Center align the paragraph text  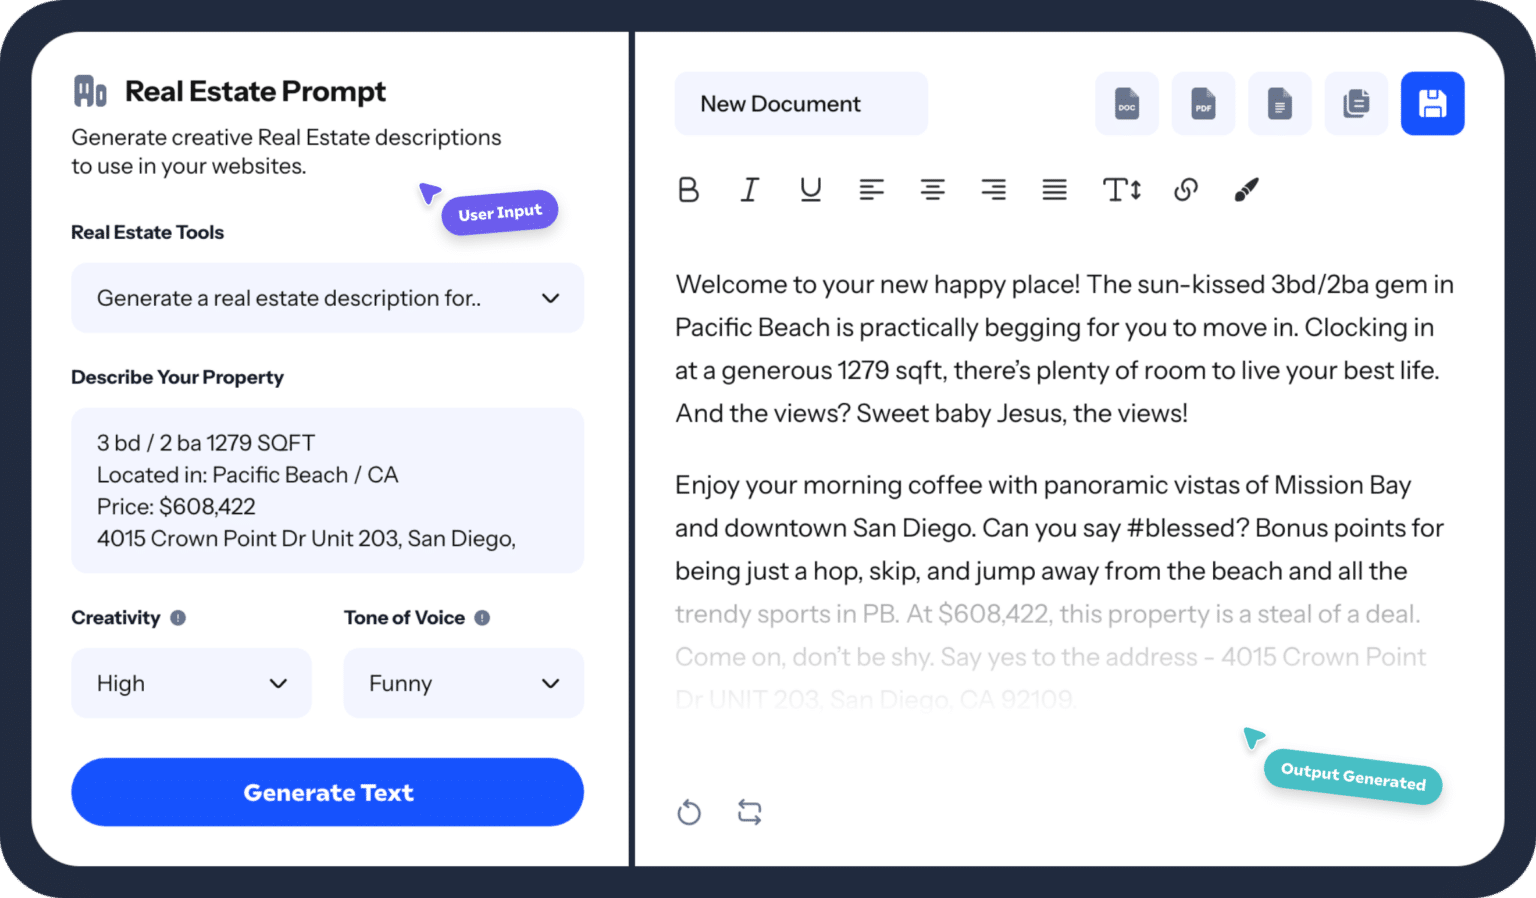933,189
